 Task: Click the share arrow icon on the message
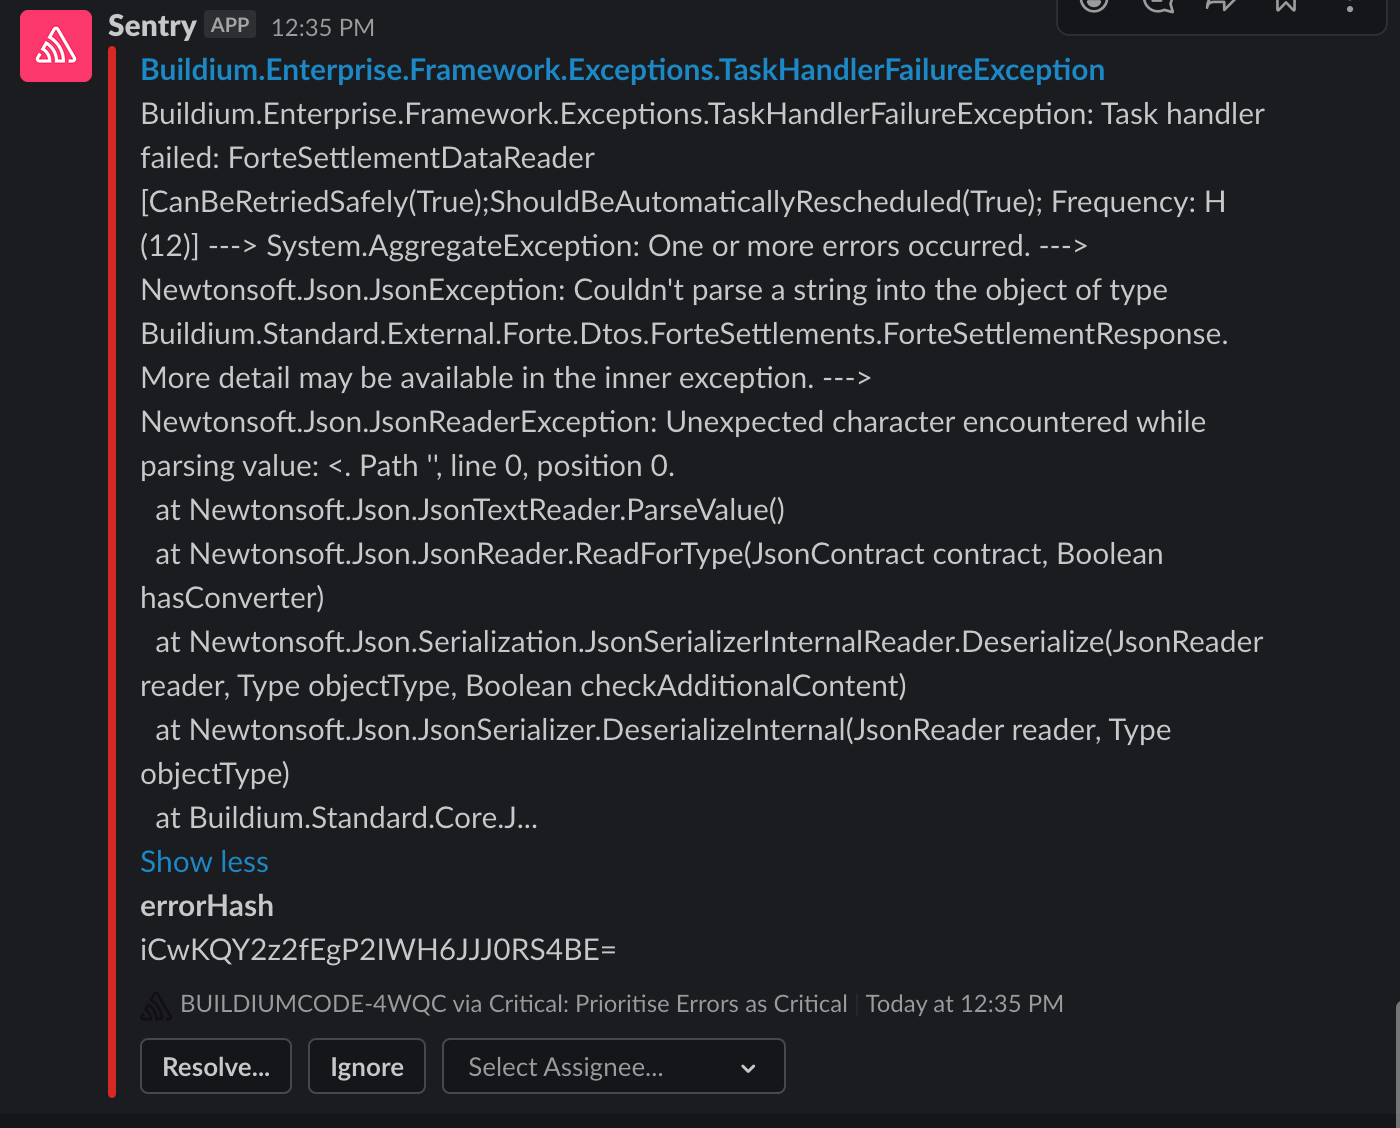click(x=1219, y=8)
